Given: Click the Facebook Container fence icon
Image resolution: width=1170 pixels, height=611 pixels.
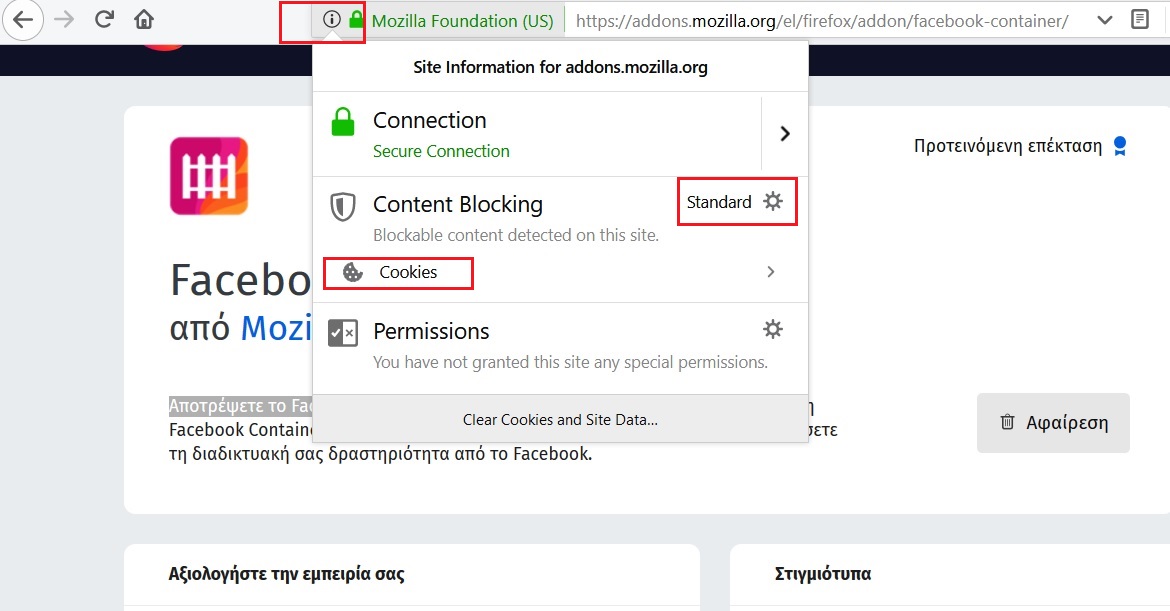Looking at the screenshot, I should pos(209,176).
